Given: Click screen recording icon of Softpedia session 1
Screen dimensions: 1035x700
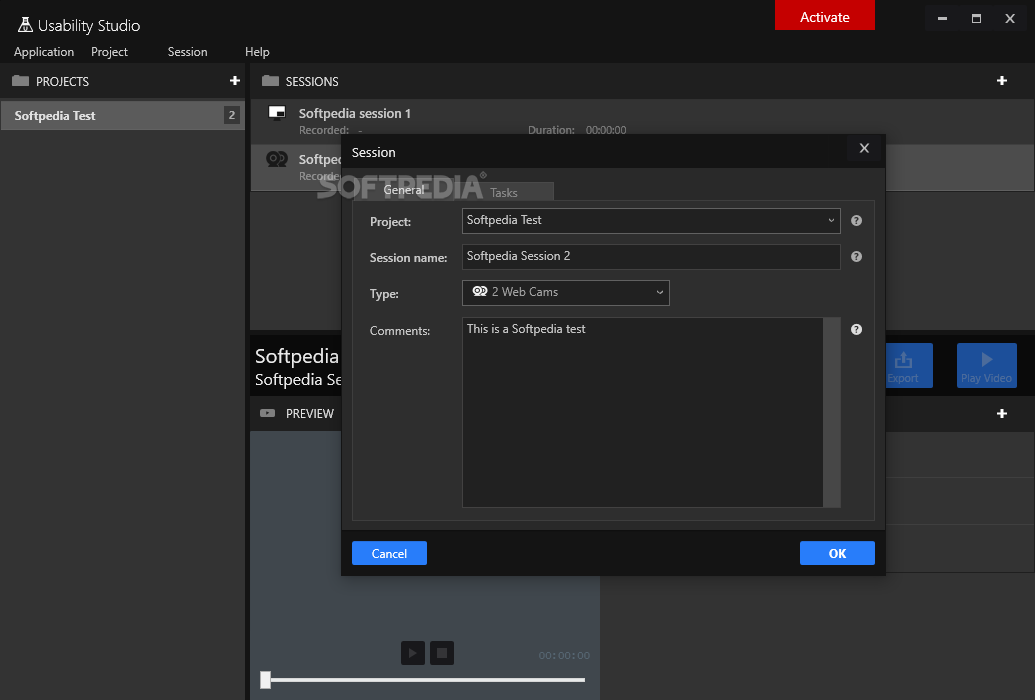Looking at the screenshot, I should tap(277, 113).
